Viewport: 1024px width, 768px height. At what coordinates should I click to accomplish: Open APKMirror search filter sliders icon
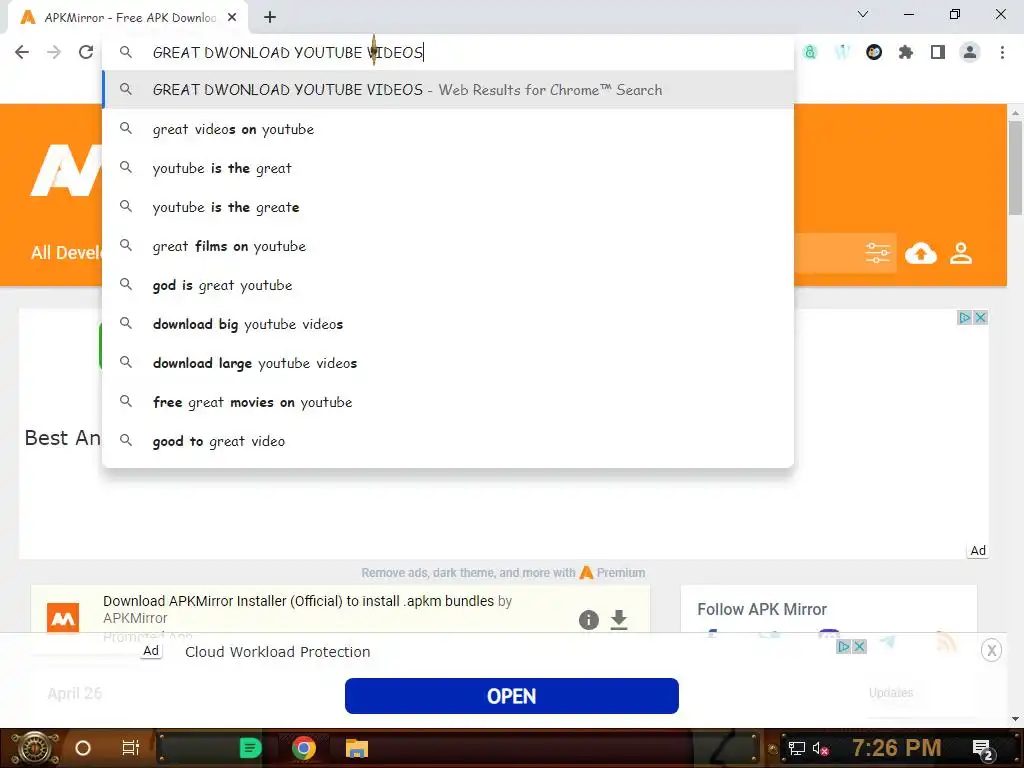click(x=877, y=253)
